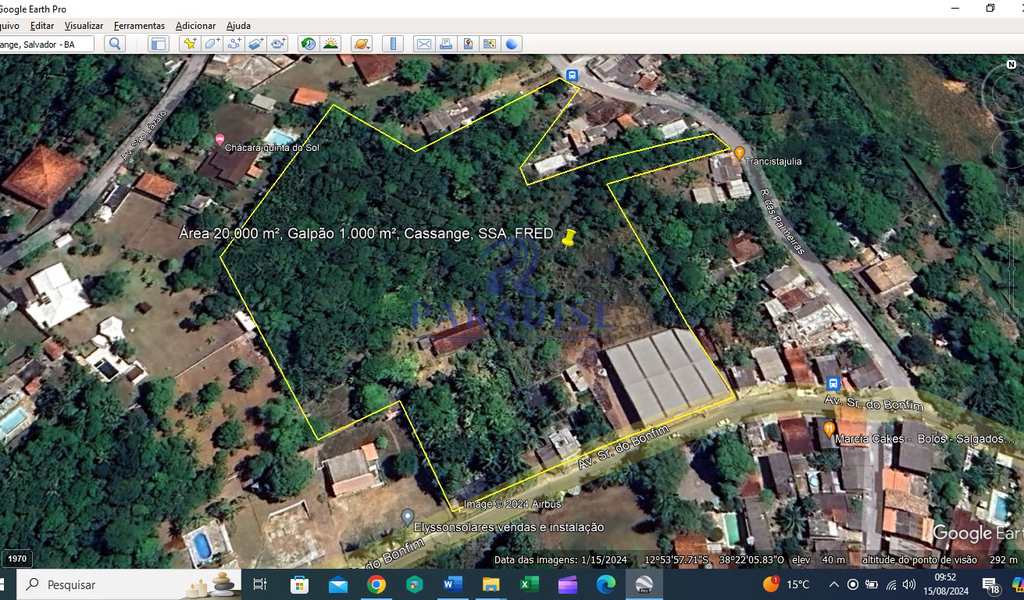Toggle the sidebar panel icon
The width and height of the screenshot is (1024, 600).
click(159, 44)
